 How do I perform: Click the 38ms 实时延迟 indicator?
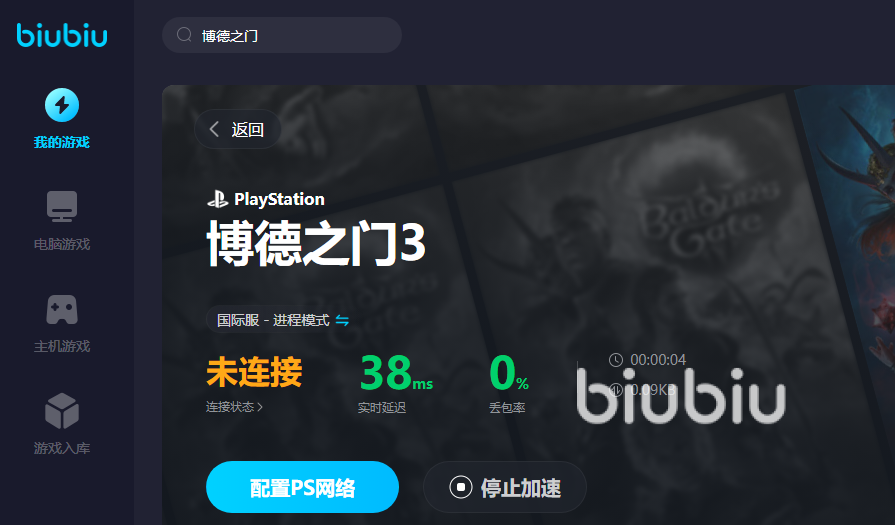click(x=396, y=382)
